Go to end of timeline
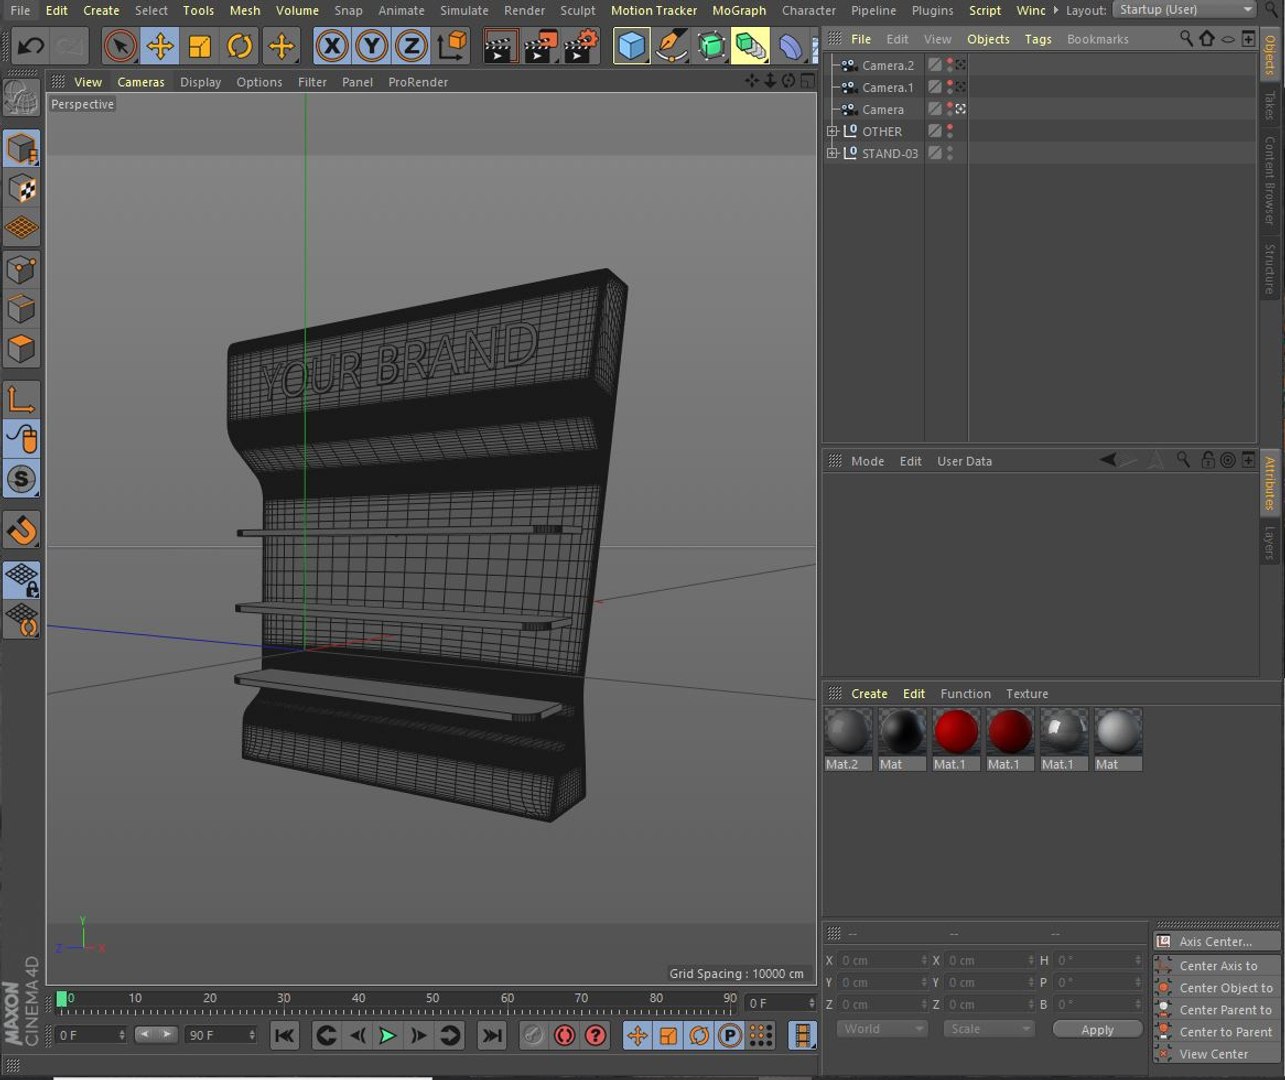 [x=492, y=1035]
